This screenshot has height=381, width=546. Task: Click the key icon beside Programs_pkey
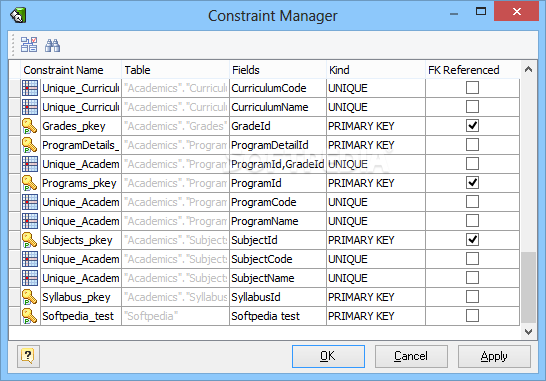[30, 183]
